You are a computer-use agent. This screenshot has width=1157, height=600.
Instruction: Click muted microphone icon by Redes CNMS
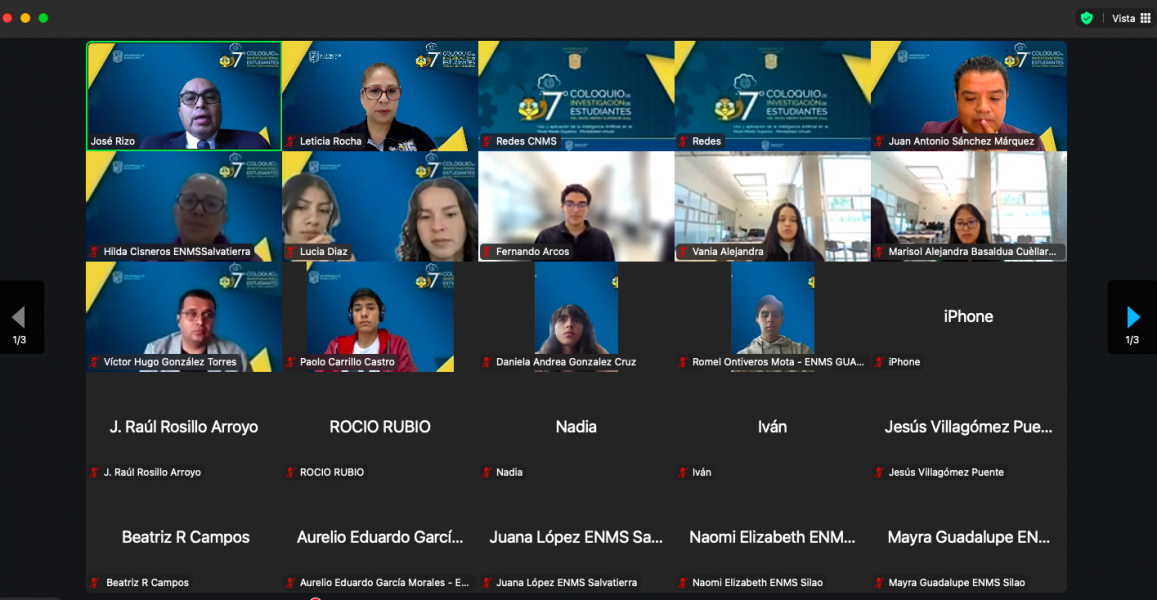pos(487,142)
